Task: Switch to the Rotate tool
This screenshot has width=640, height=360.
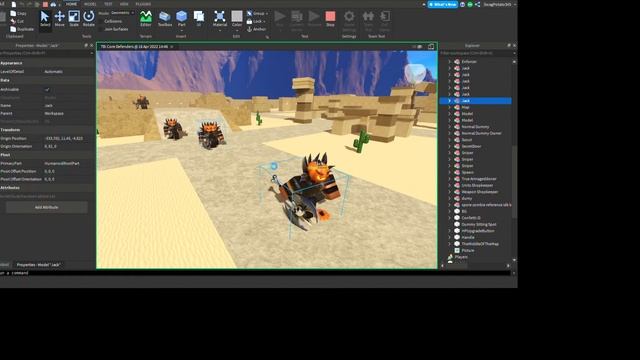Action: 89,19
